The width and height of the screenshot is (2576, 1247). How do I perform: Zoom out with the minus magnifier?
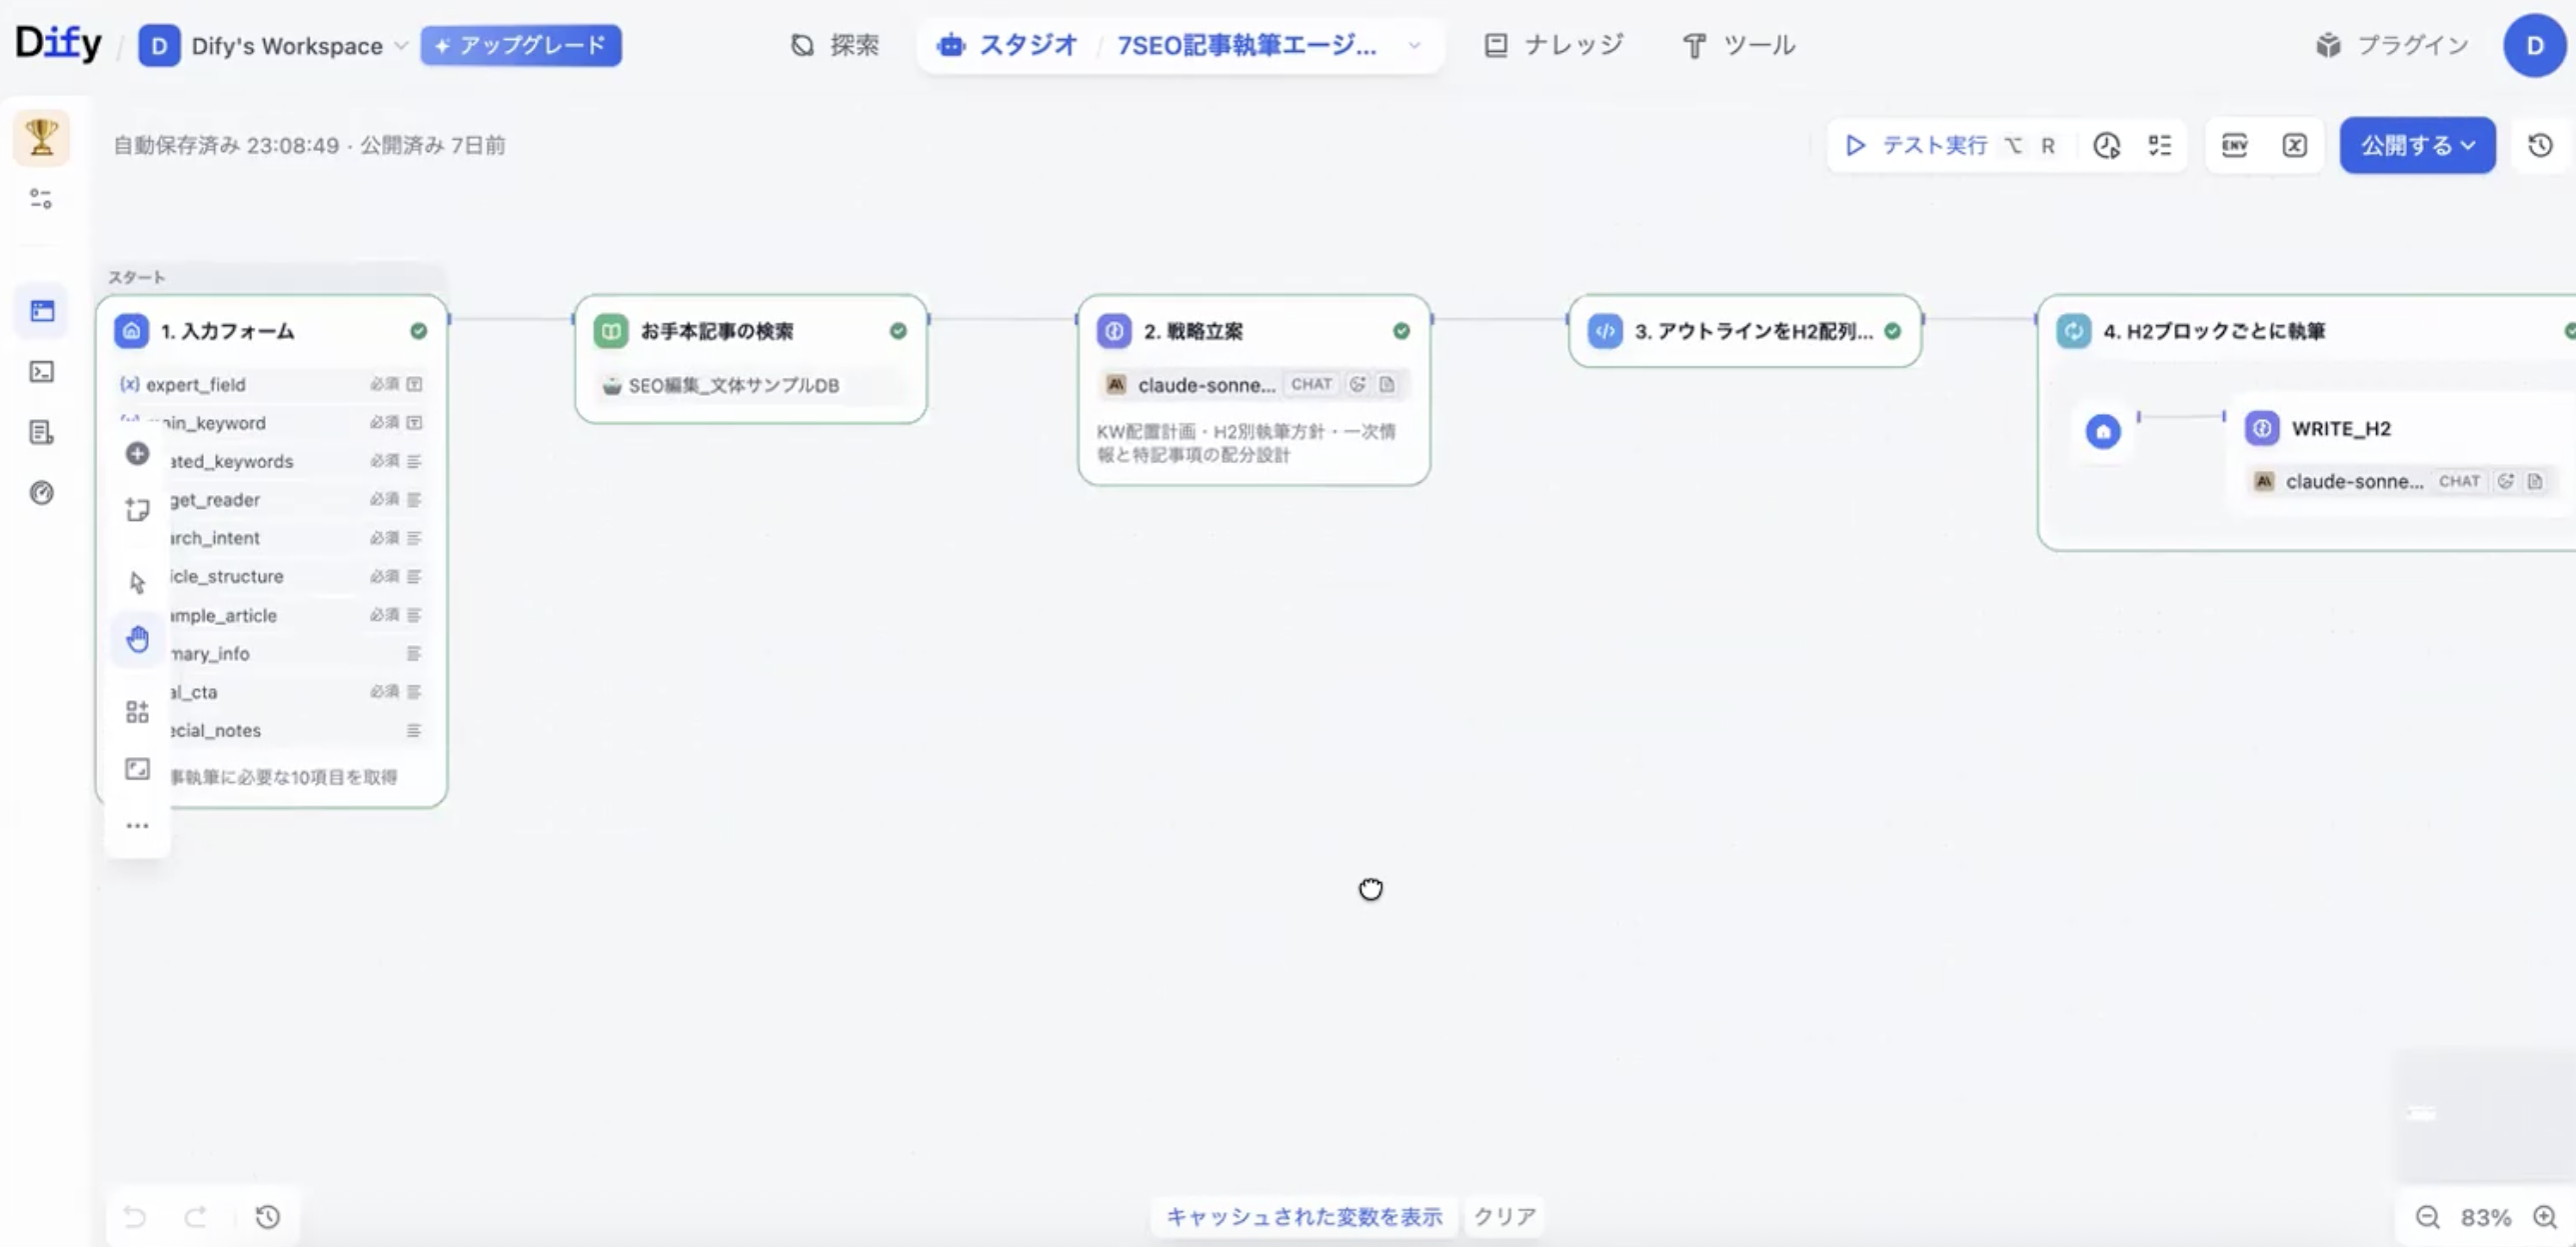click(x=2427, y=1217)
